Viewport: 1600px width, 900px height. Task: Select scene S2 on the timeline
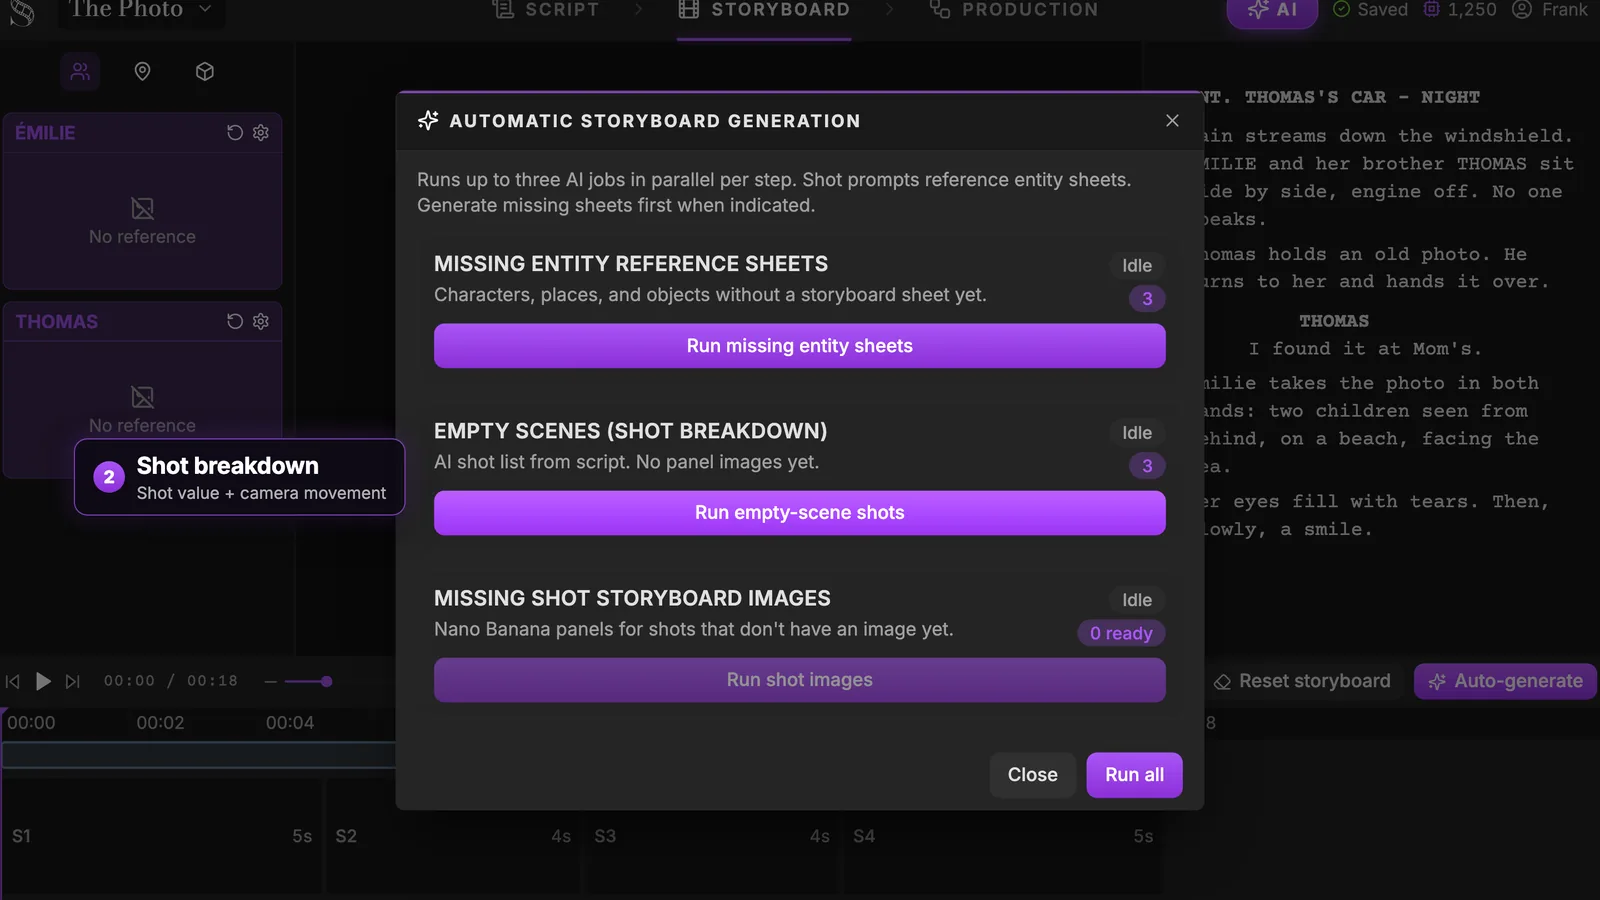click(x=453, y=837)
